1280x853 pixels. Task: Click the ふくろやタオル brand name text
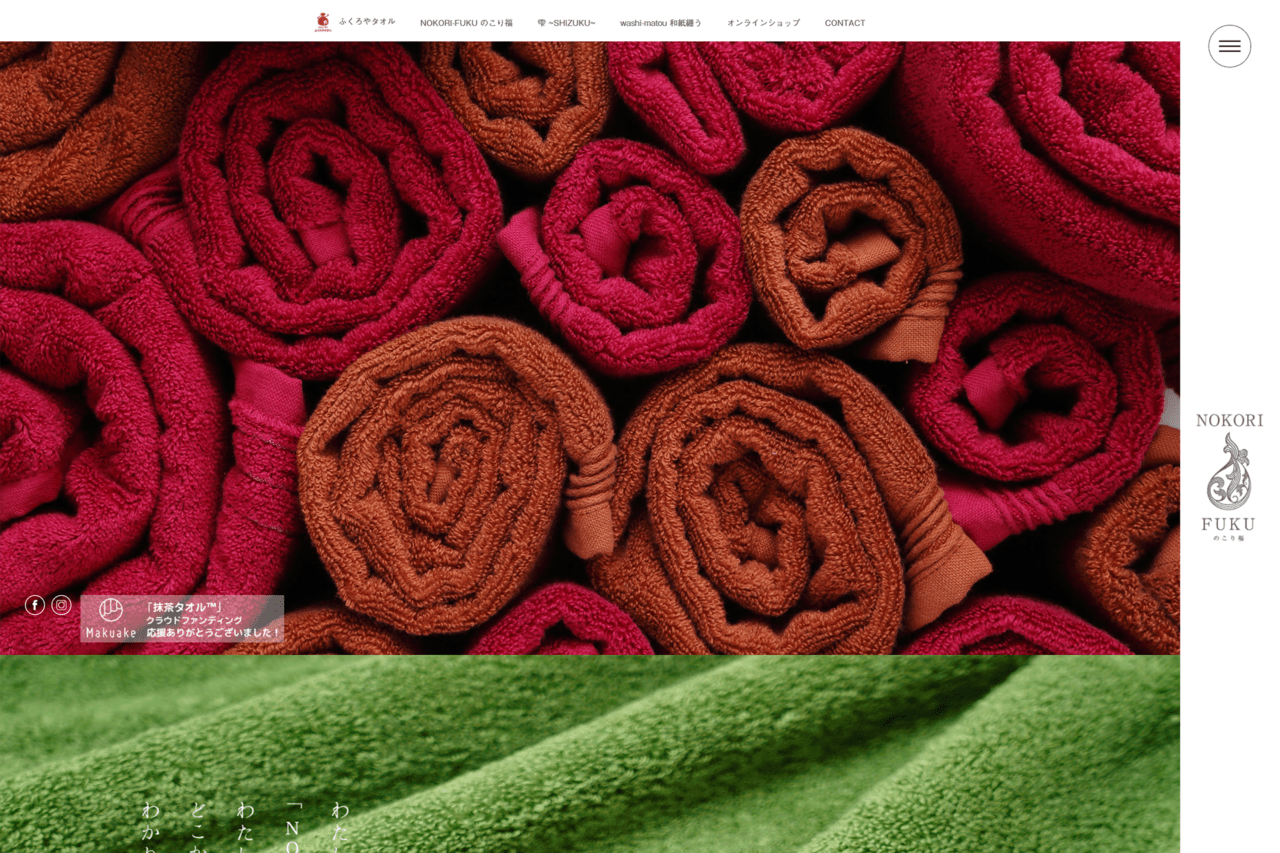[367, 22]
